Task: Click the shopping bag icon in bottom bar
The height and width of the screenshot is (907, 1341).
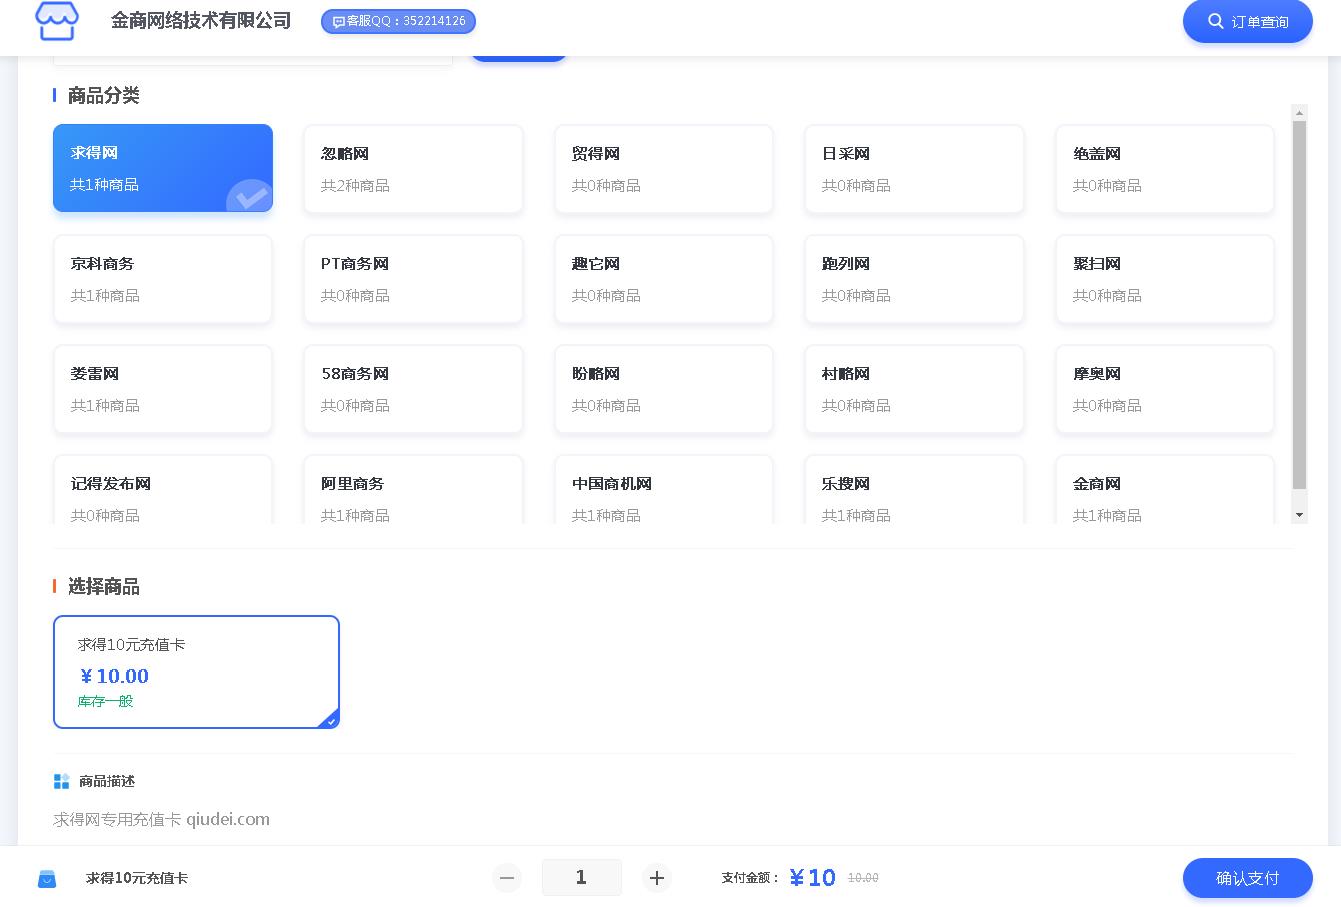Action: [47, 879]
